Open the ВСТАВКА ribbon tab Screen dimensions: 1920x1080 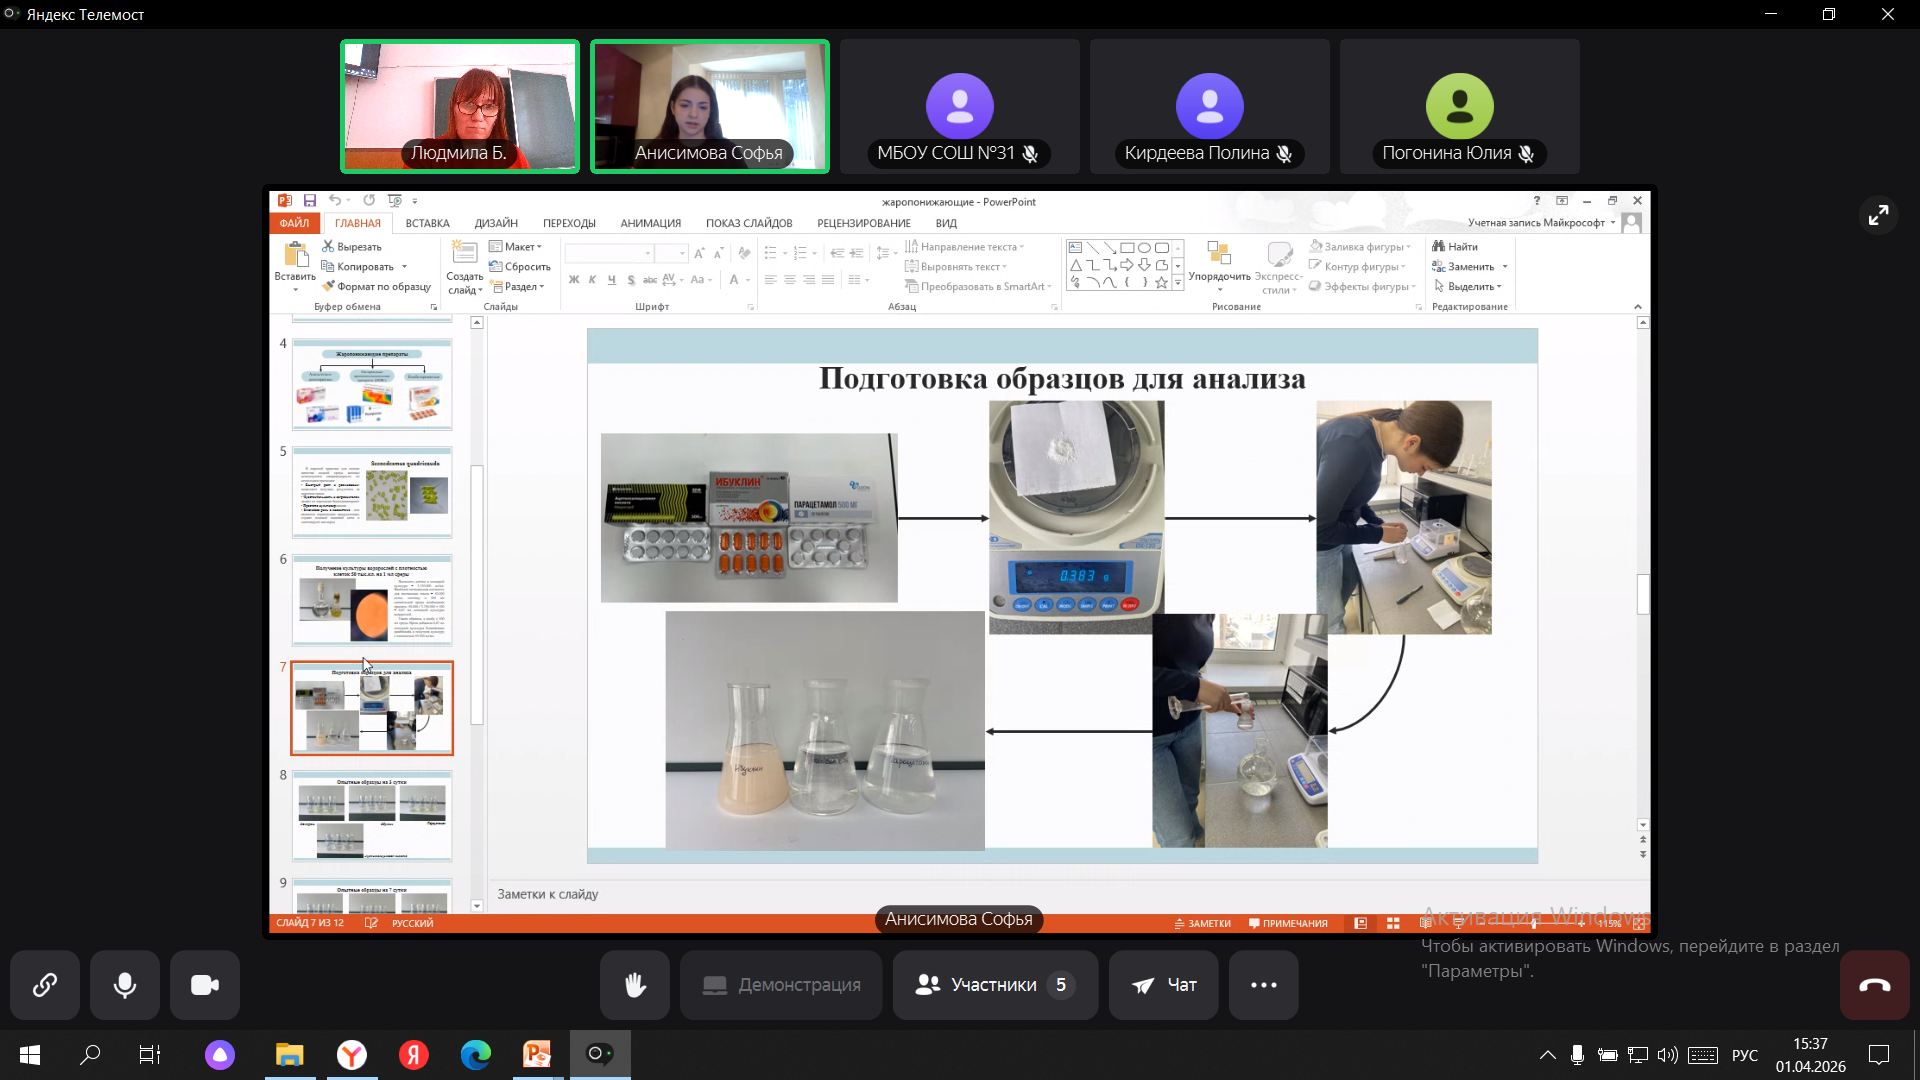[427, 223]
